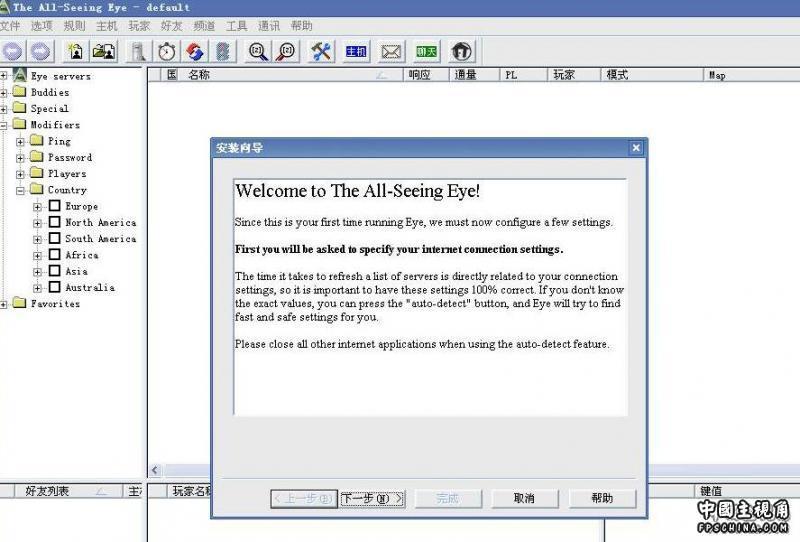Image resolution: width=800 pixels, height=542 pixels.
Task: Select the Ping folder in the tree
Action: click(x=59, y=141)
